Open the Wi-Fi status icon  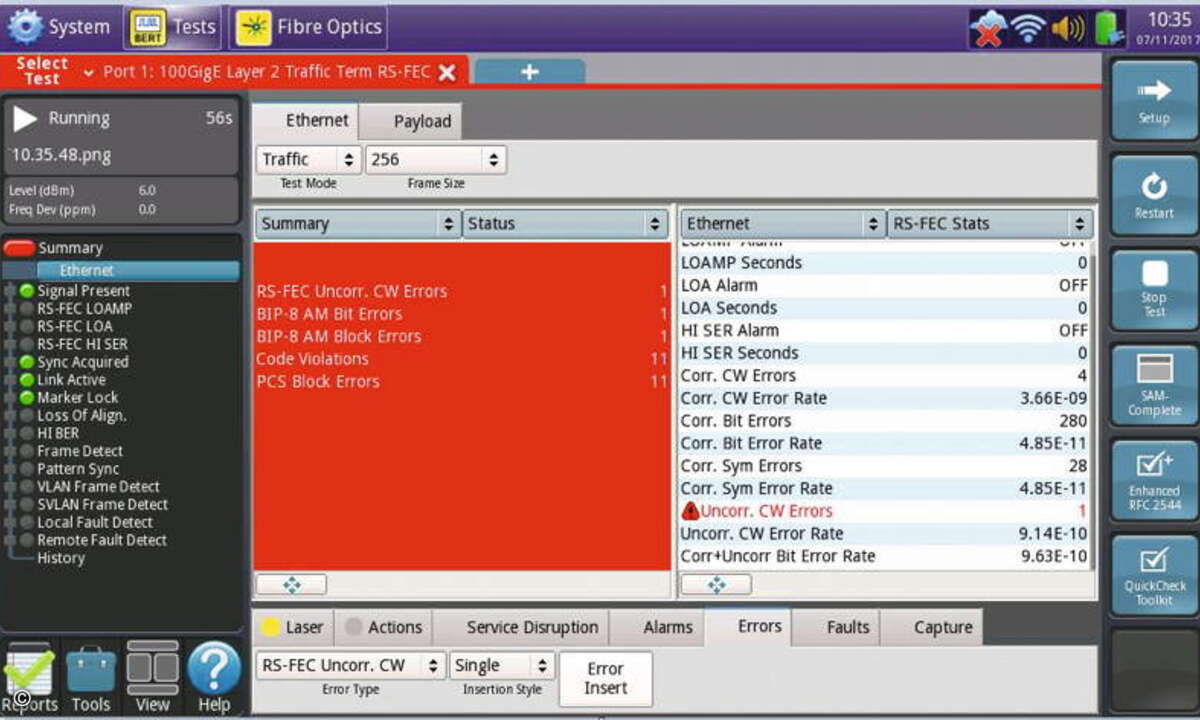[x=1029, y=29]
